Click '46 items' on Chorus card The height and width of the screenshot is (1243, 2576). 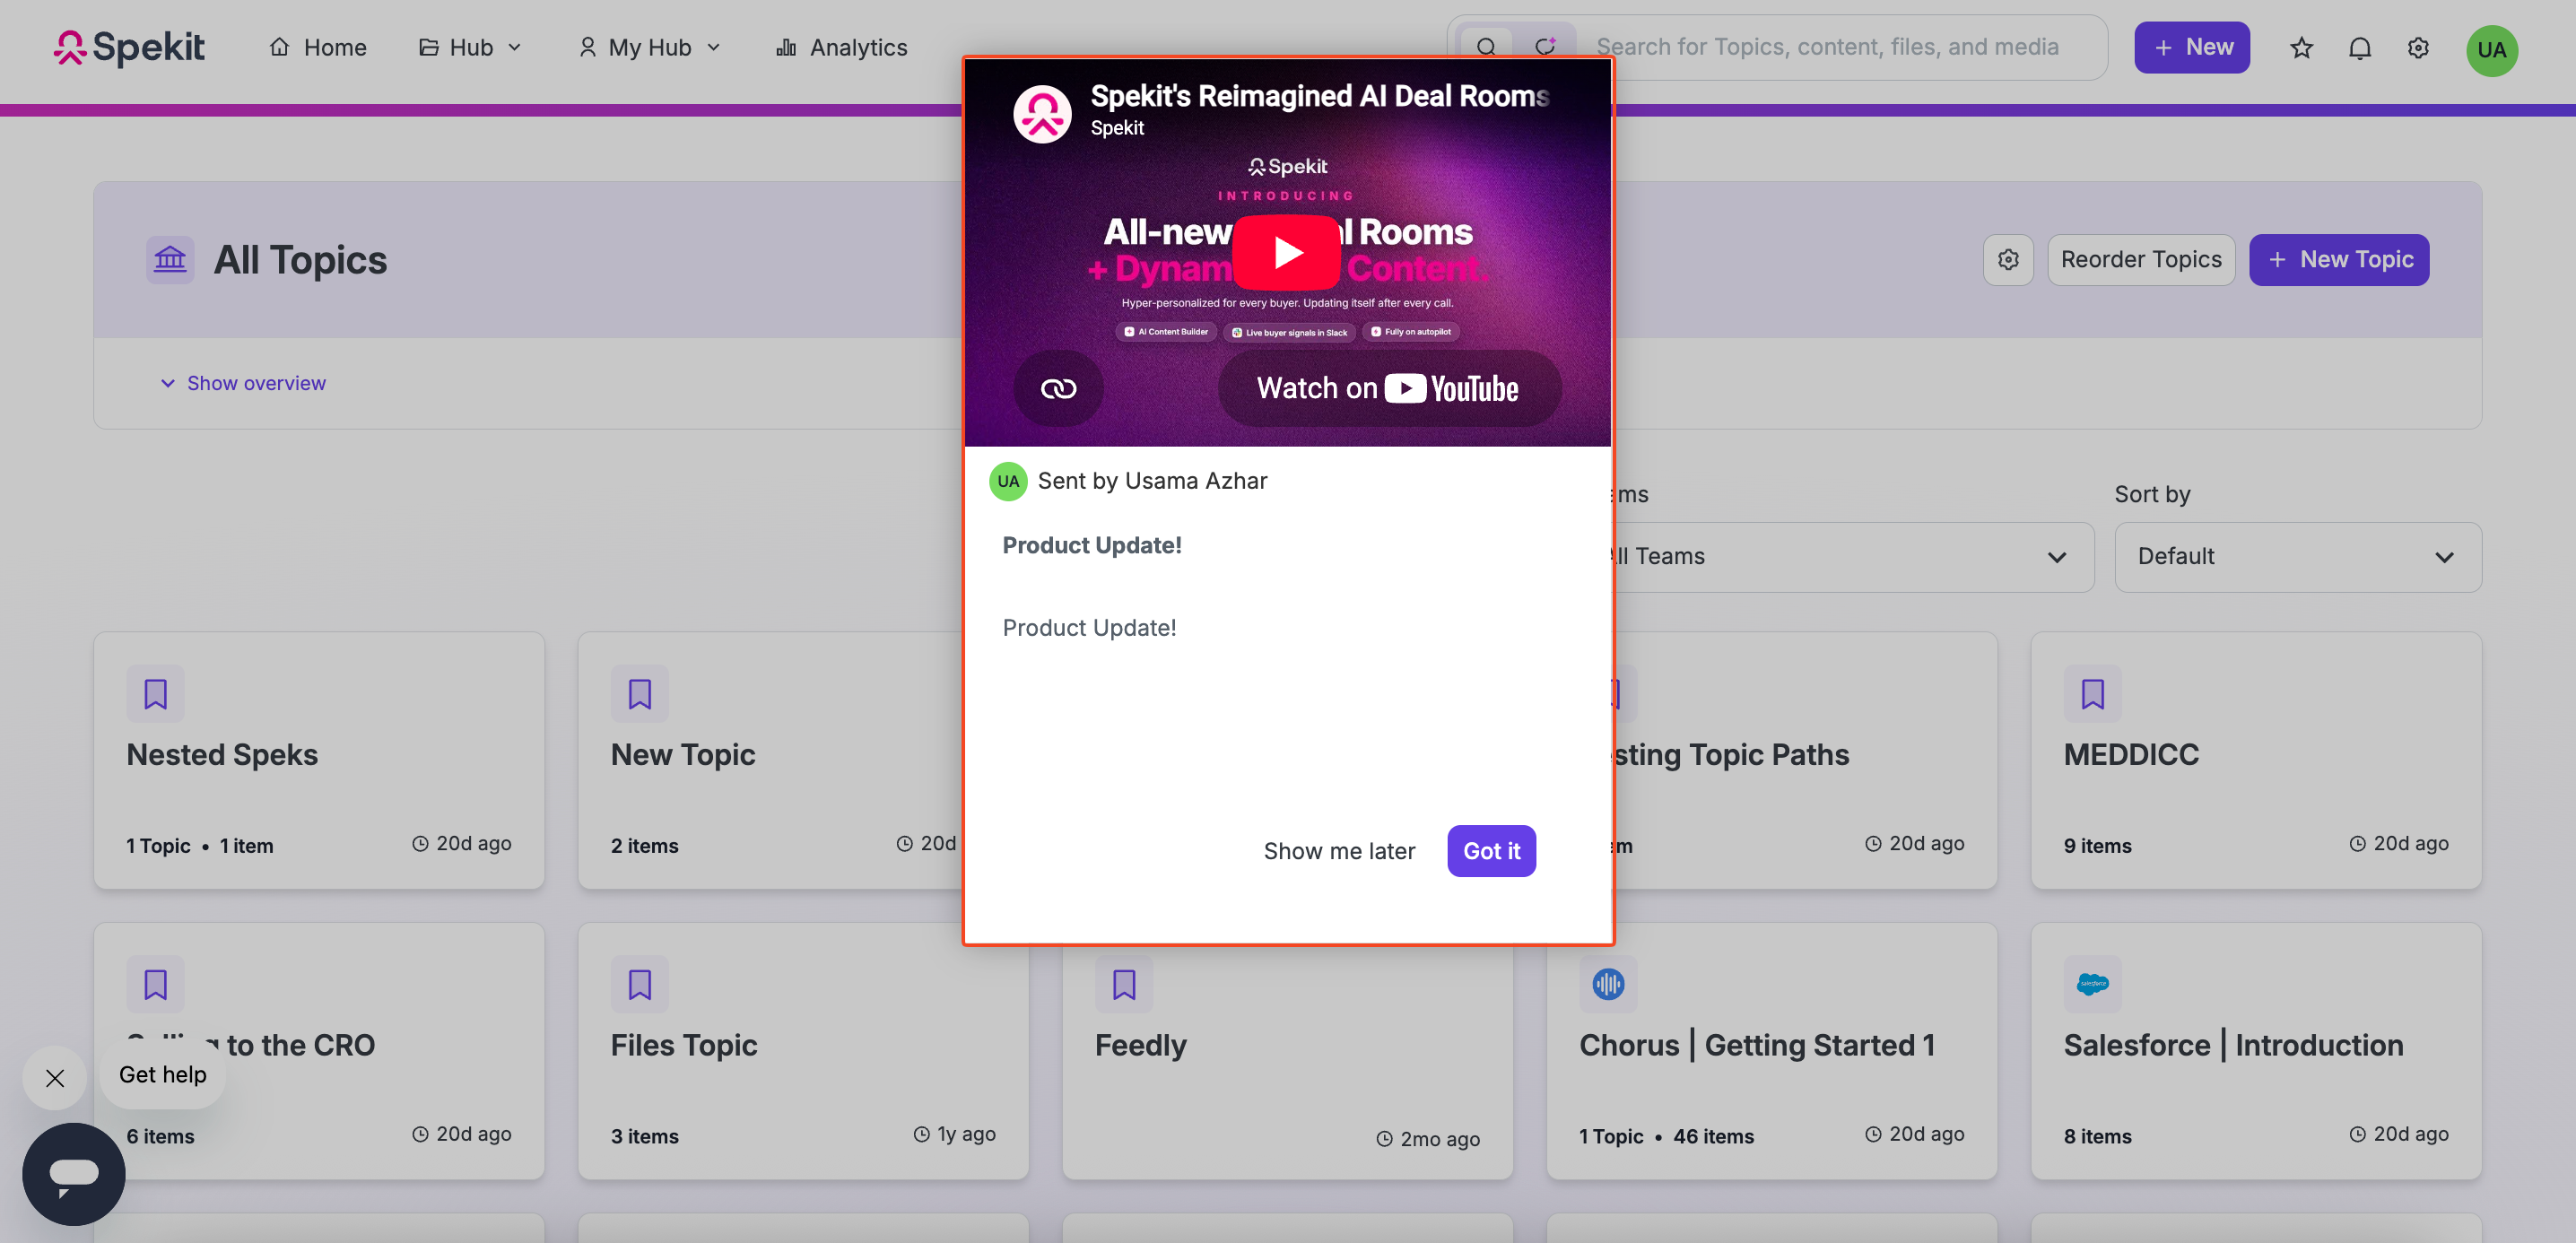point(1713,1137)
